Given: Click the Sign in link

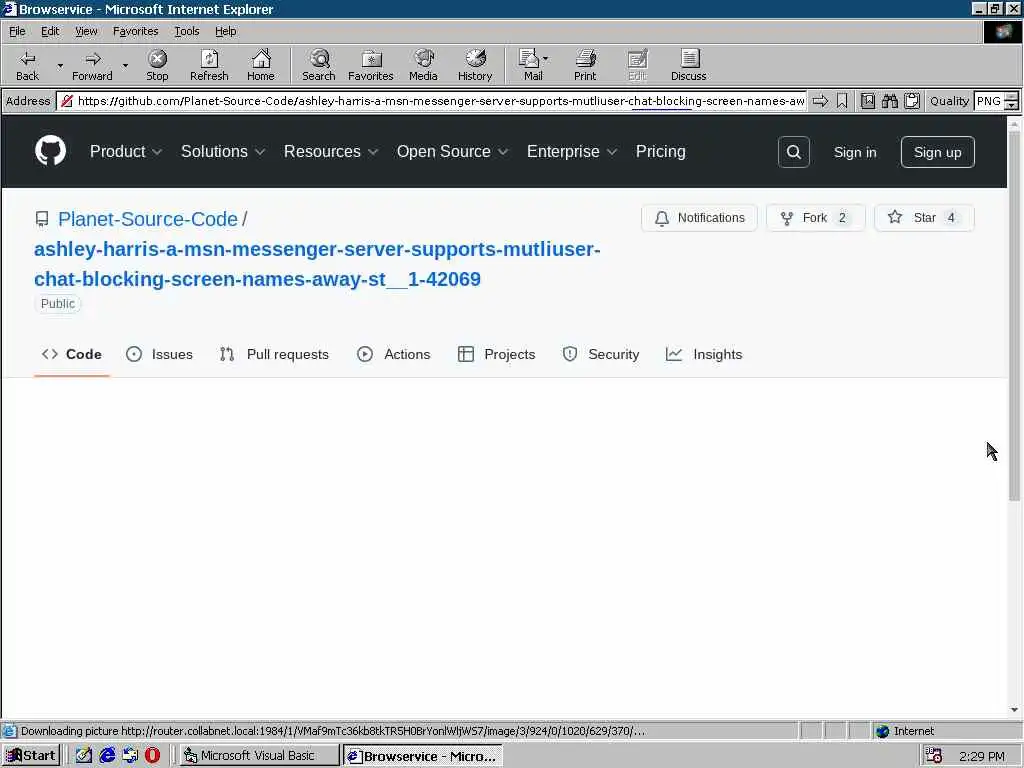Looking at the screenshot, I should (x=854, y=152).
